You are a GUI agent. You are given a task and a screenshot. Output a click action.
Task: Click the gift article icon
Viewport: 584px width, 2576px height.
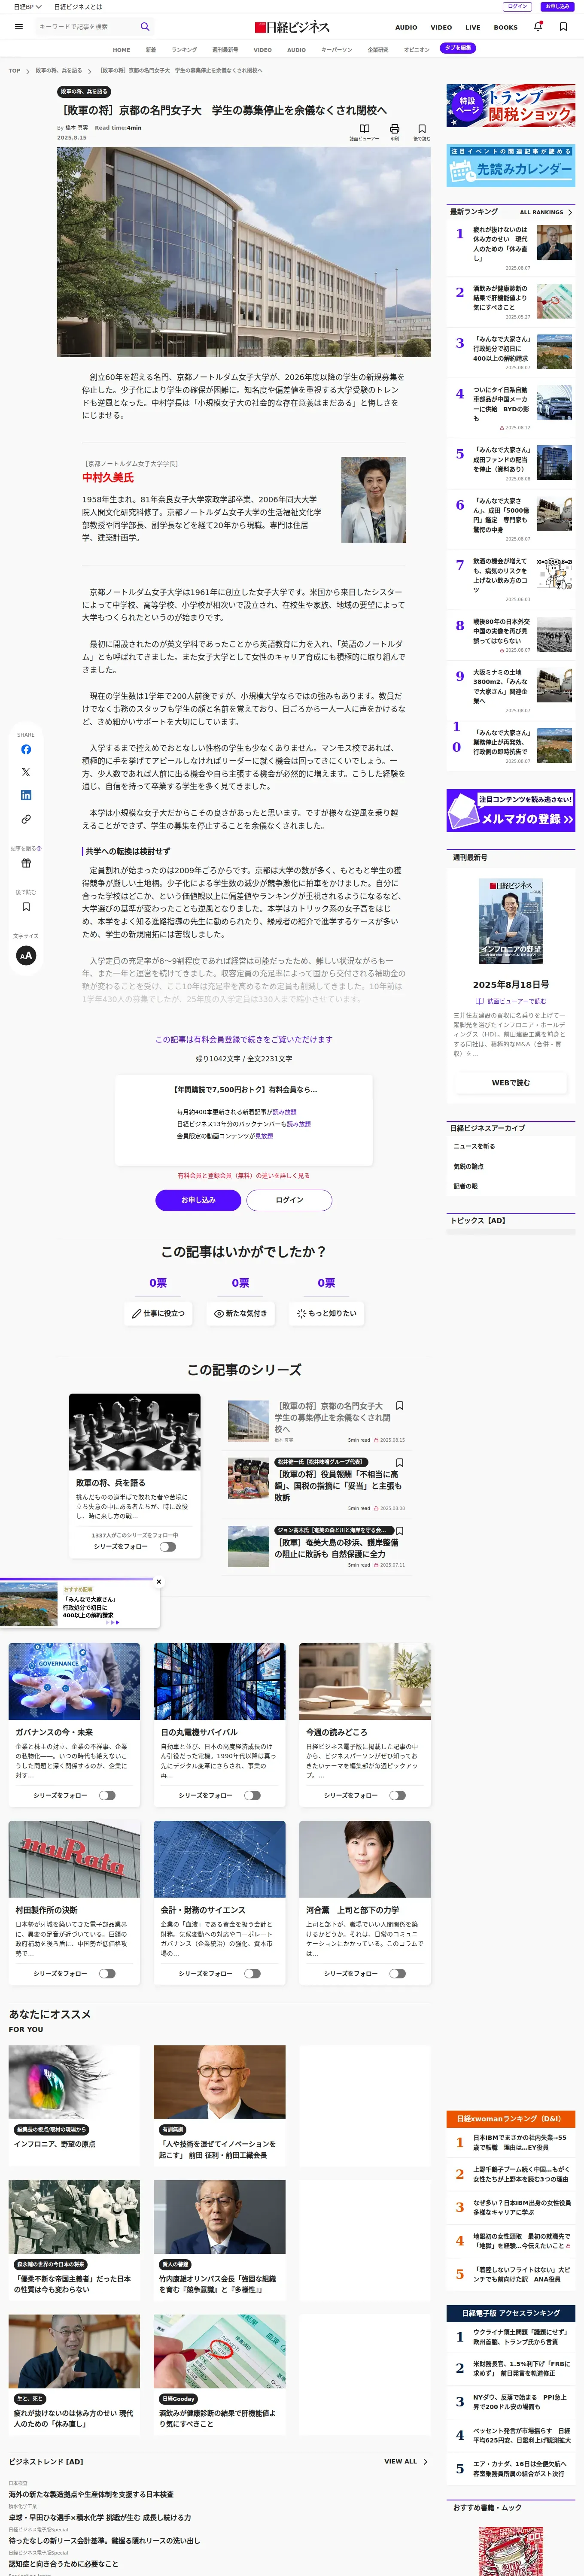[x=26, y=862]
